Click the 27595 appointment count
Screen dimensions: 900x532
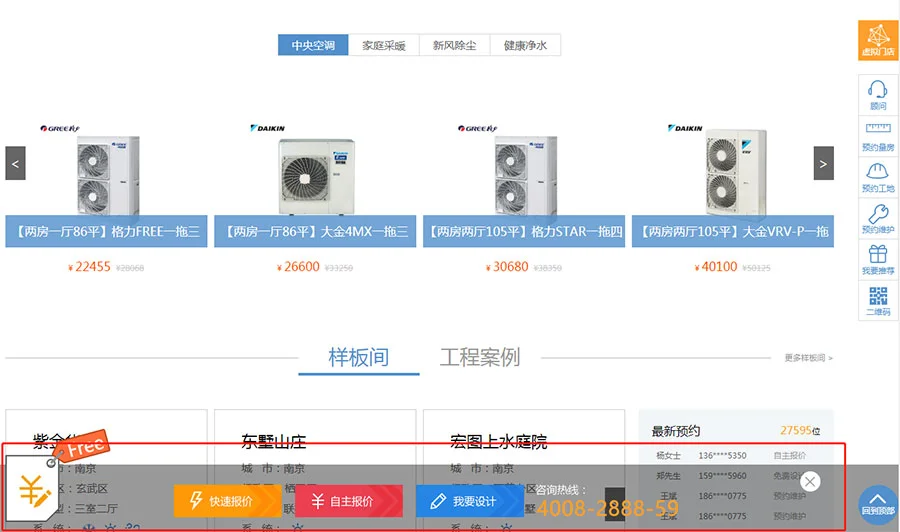point(796,430)
